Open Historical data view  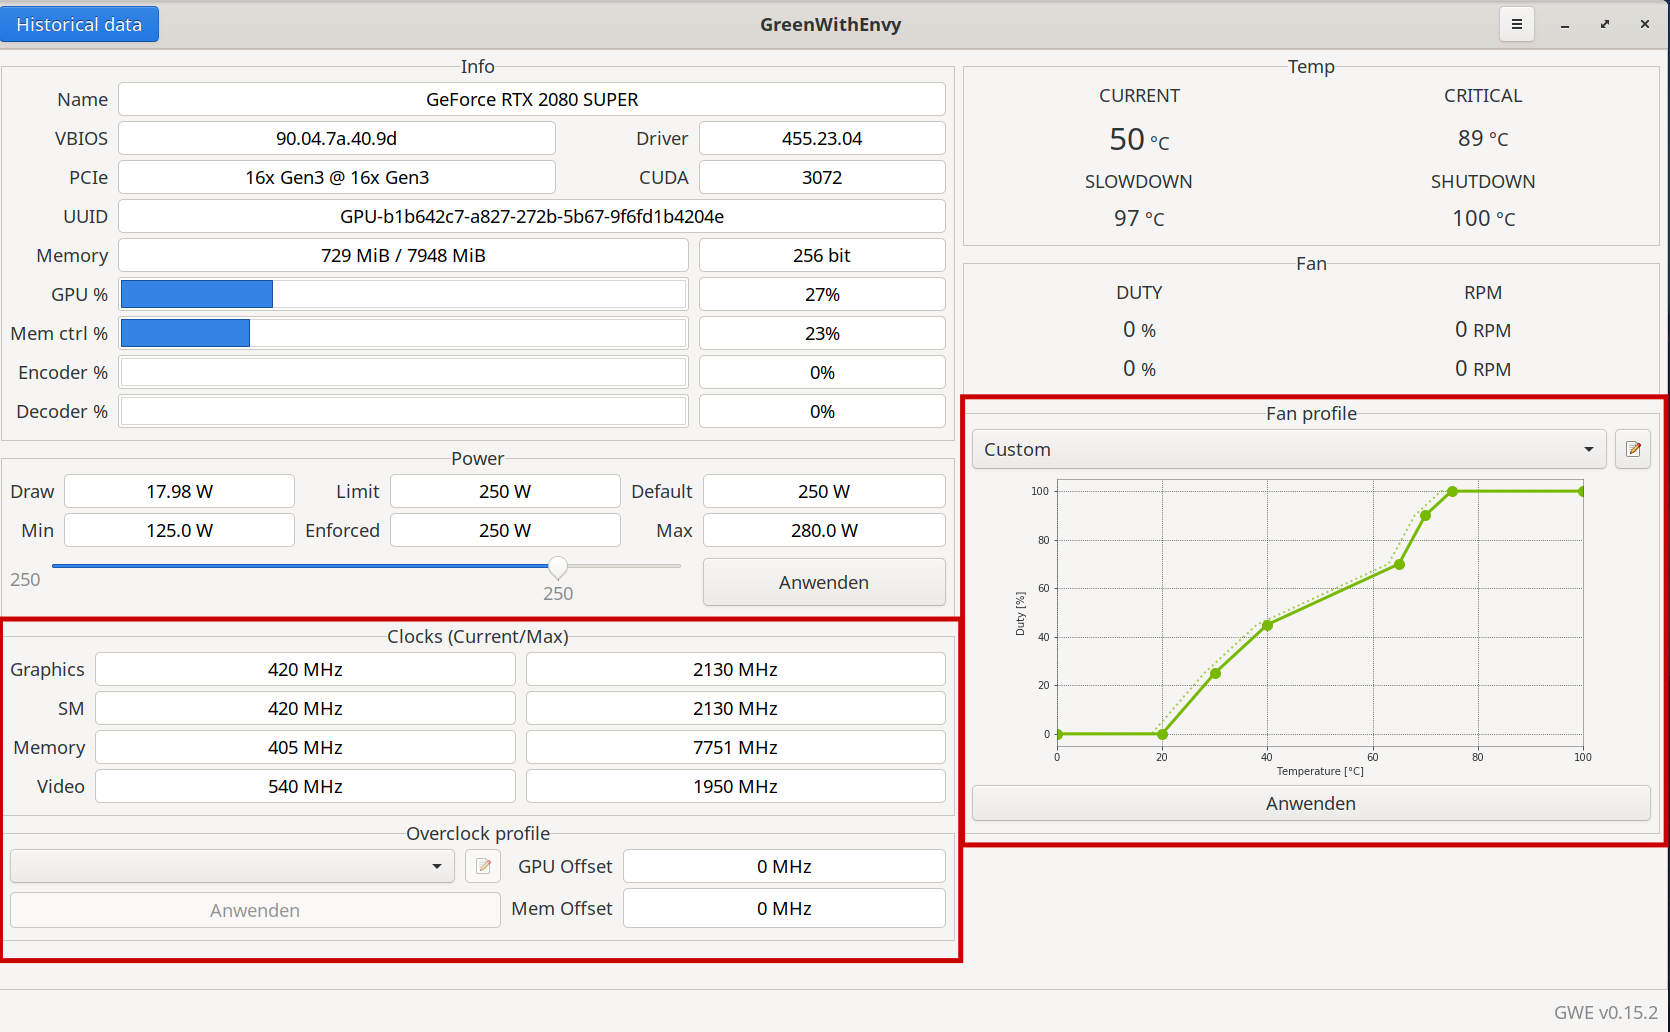79,24
